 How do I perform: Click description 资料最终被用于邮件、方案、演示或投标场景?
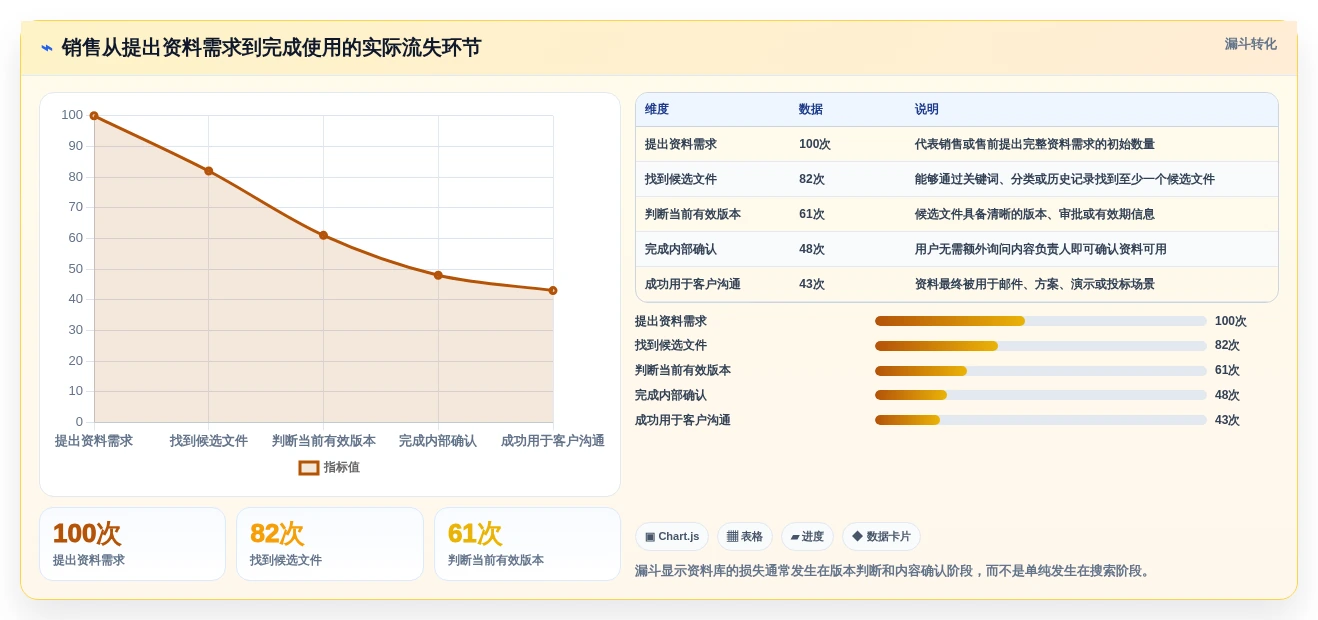pyautogui.click(x=1035, y=284)
